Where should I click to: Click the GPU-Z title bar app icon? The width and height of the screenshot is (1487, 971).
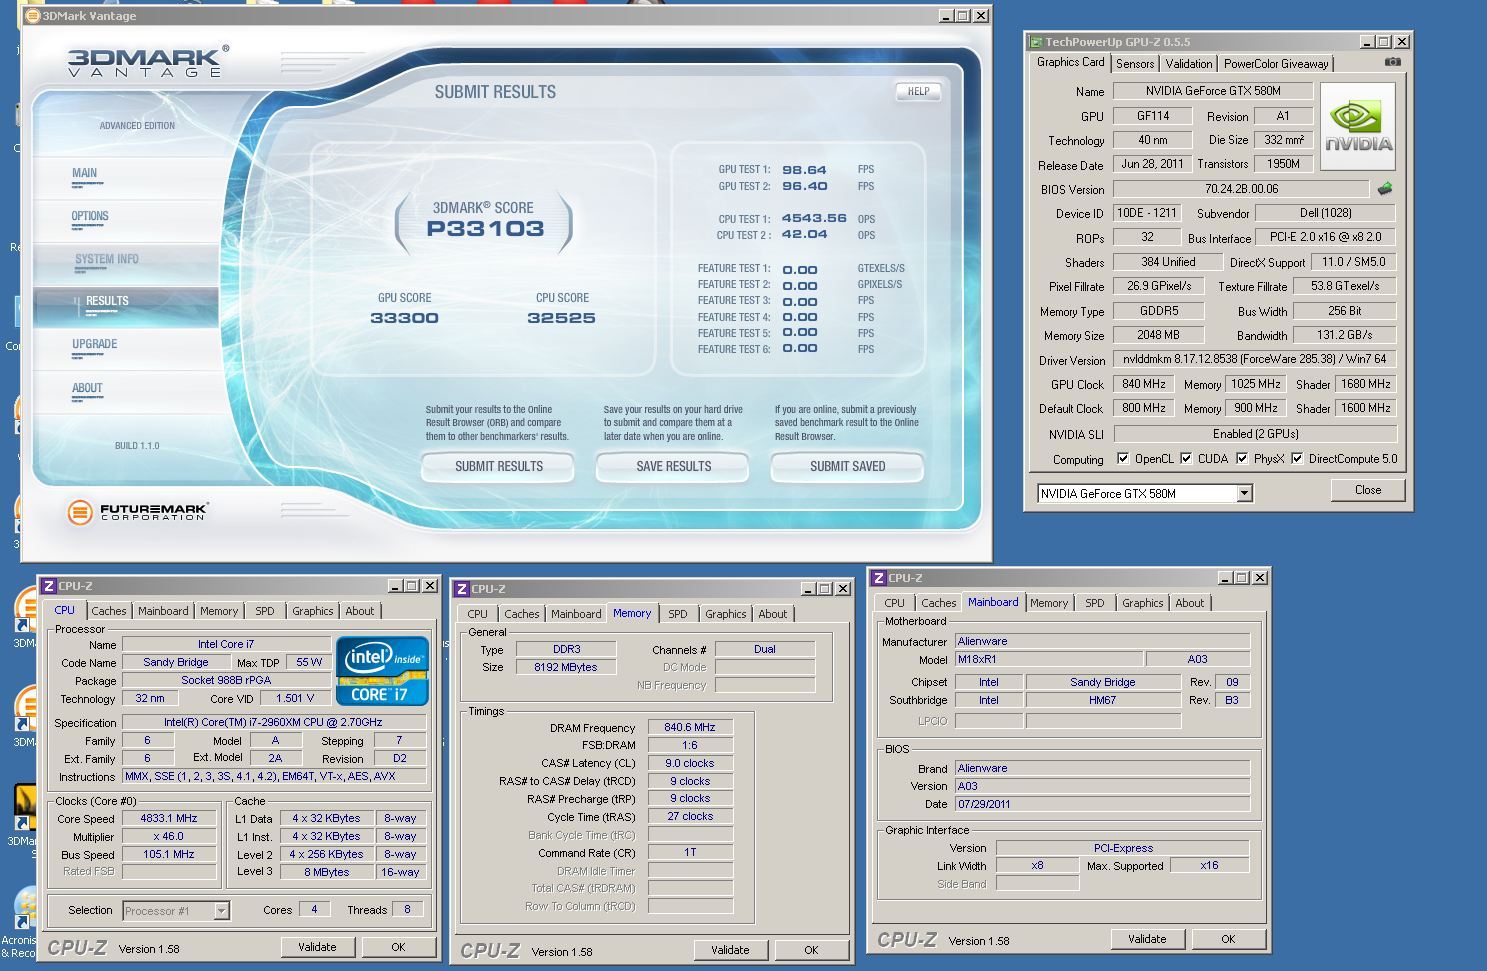coord(1035,42)
